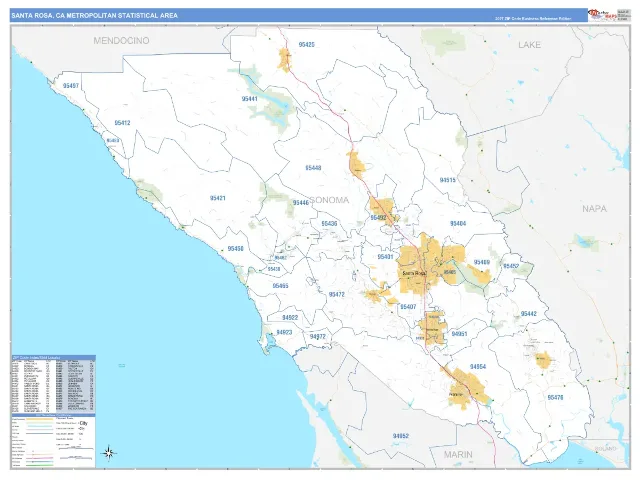Select ZIP code 94954 label
Screen dimensions: 640x480
point(478,367)
